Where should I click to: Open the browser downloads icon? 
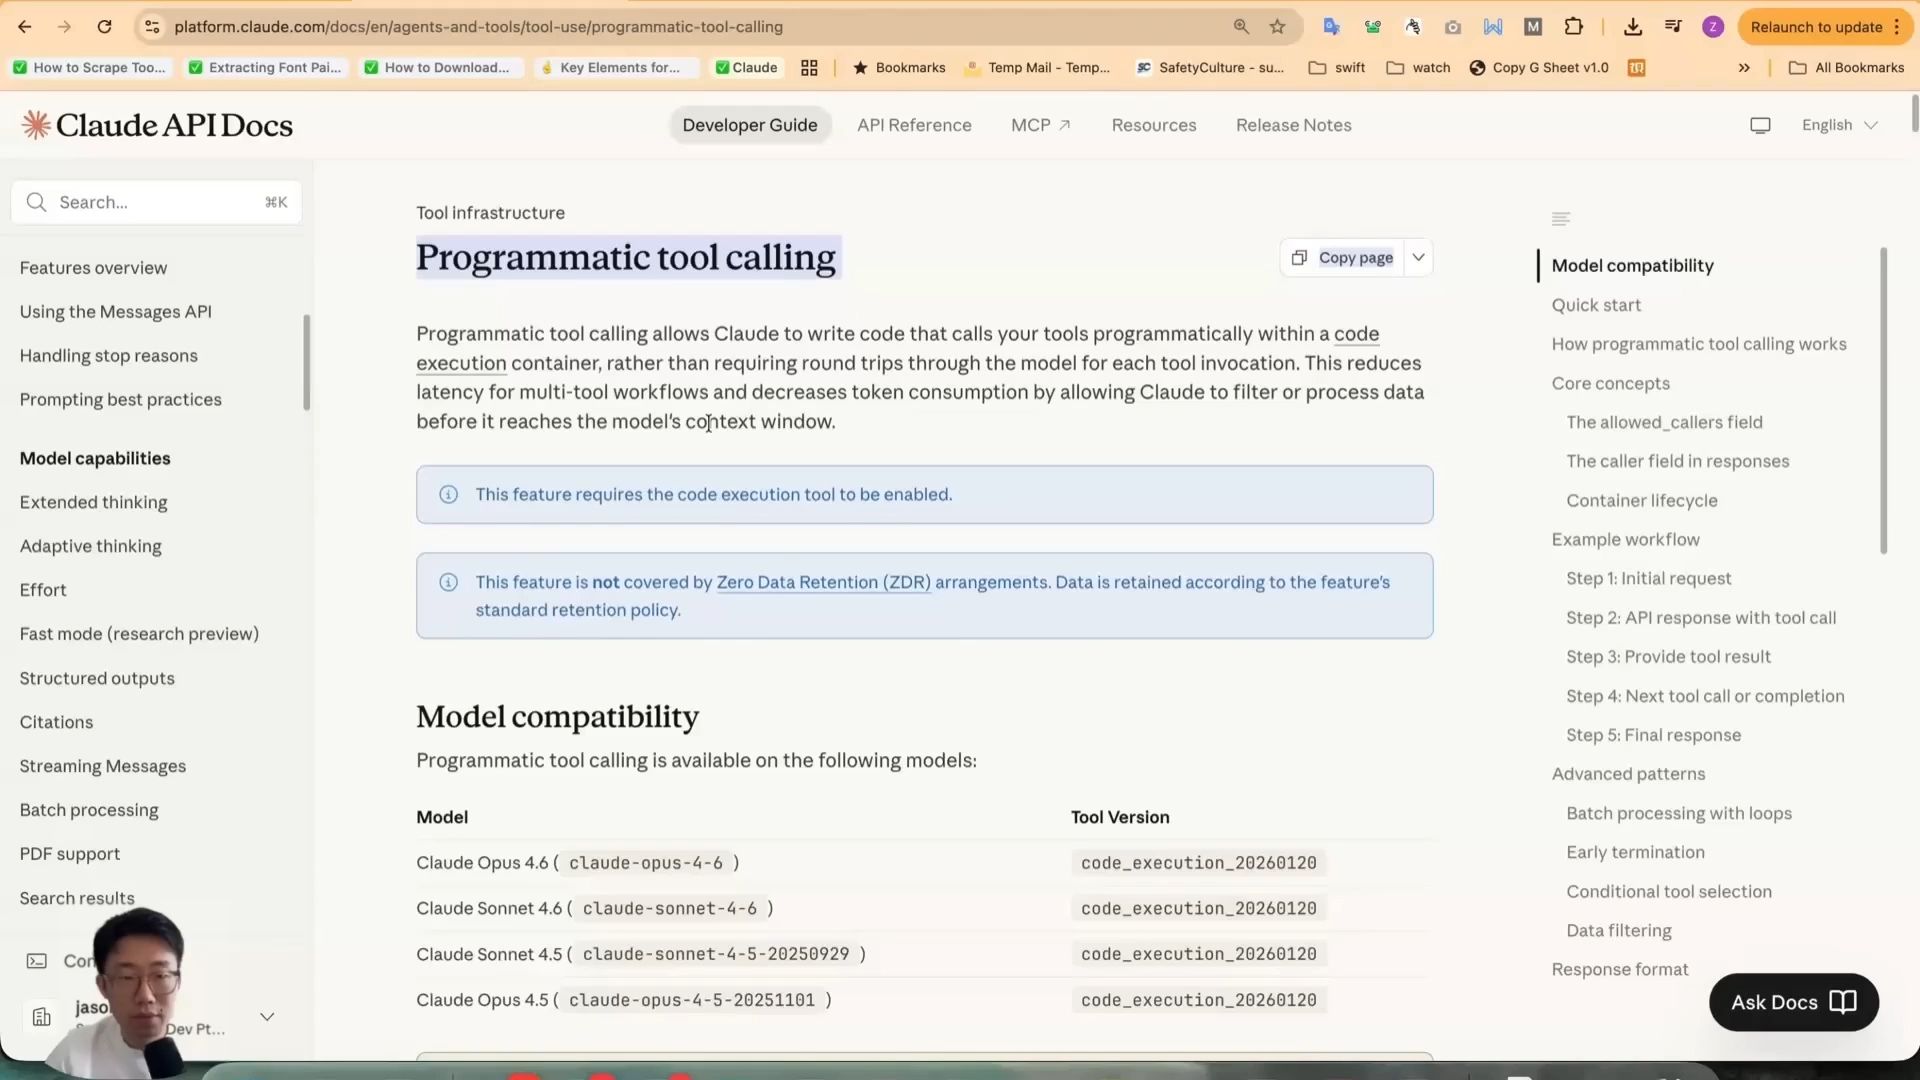tap(1633, 27)
